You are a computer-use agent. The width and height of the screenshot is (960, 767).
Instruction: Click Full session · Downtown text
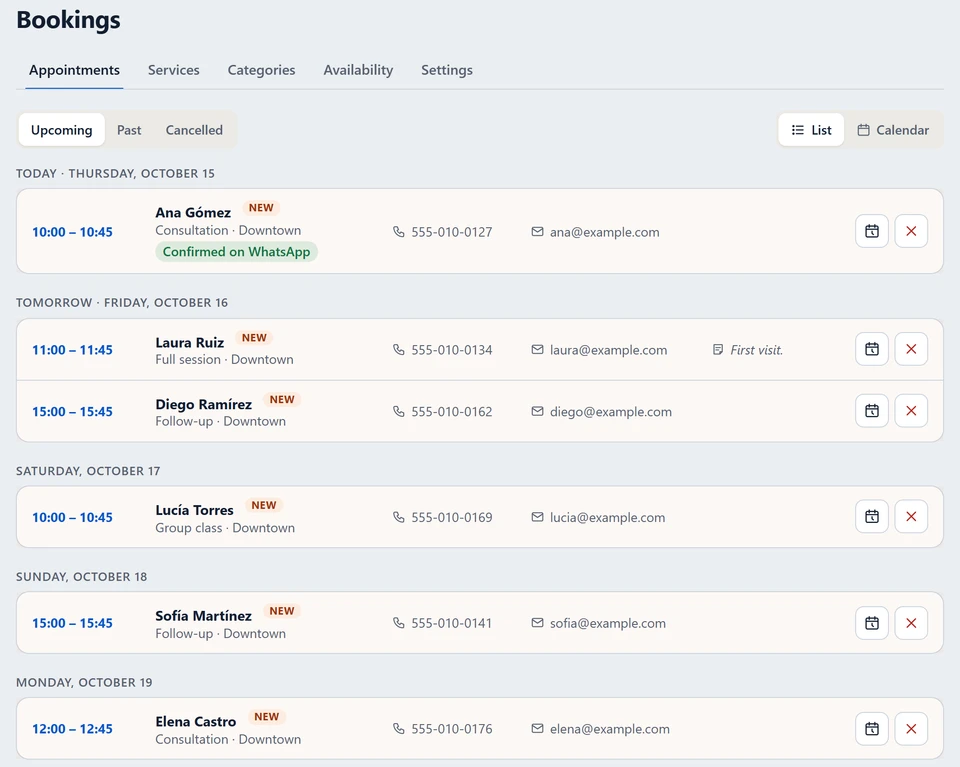(224, 359)
